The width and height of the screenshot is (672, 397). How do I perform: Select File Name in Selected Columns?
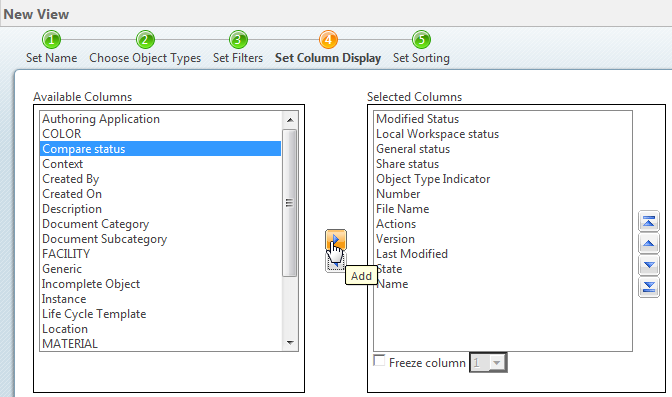tap(503, 209)
